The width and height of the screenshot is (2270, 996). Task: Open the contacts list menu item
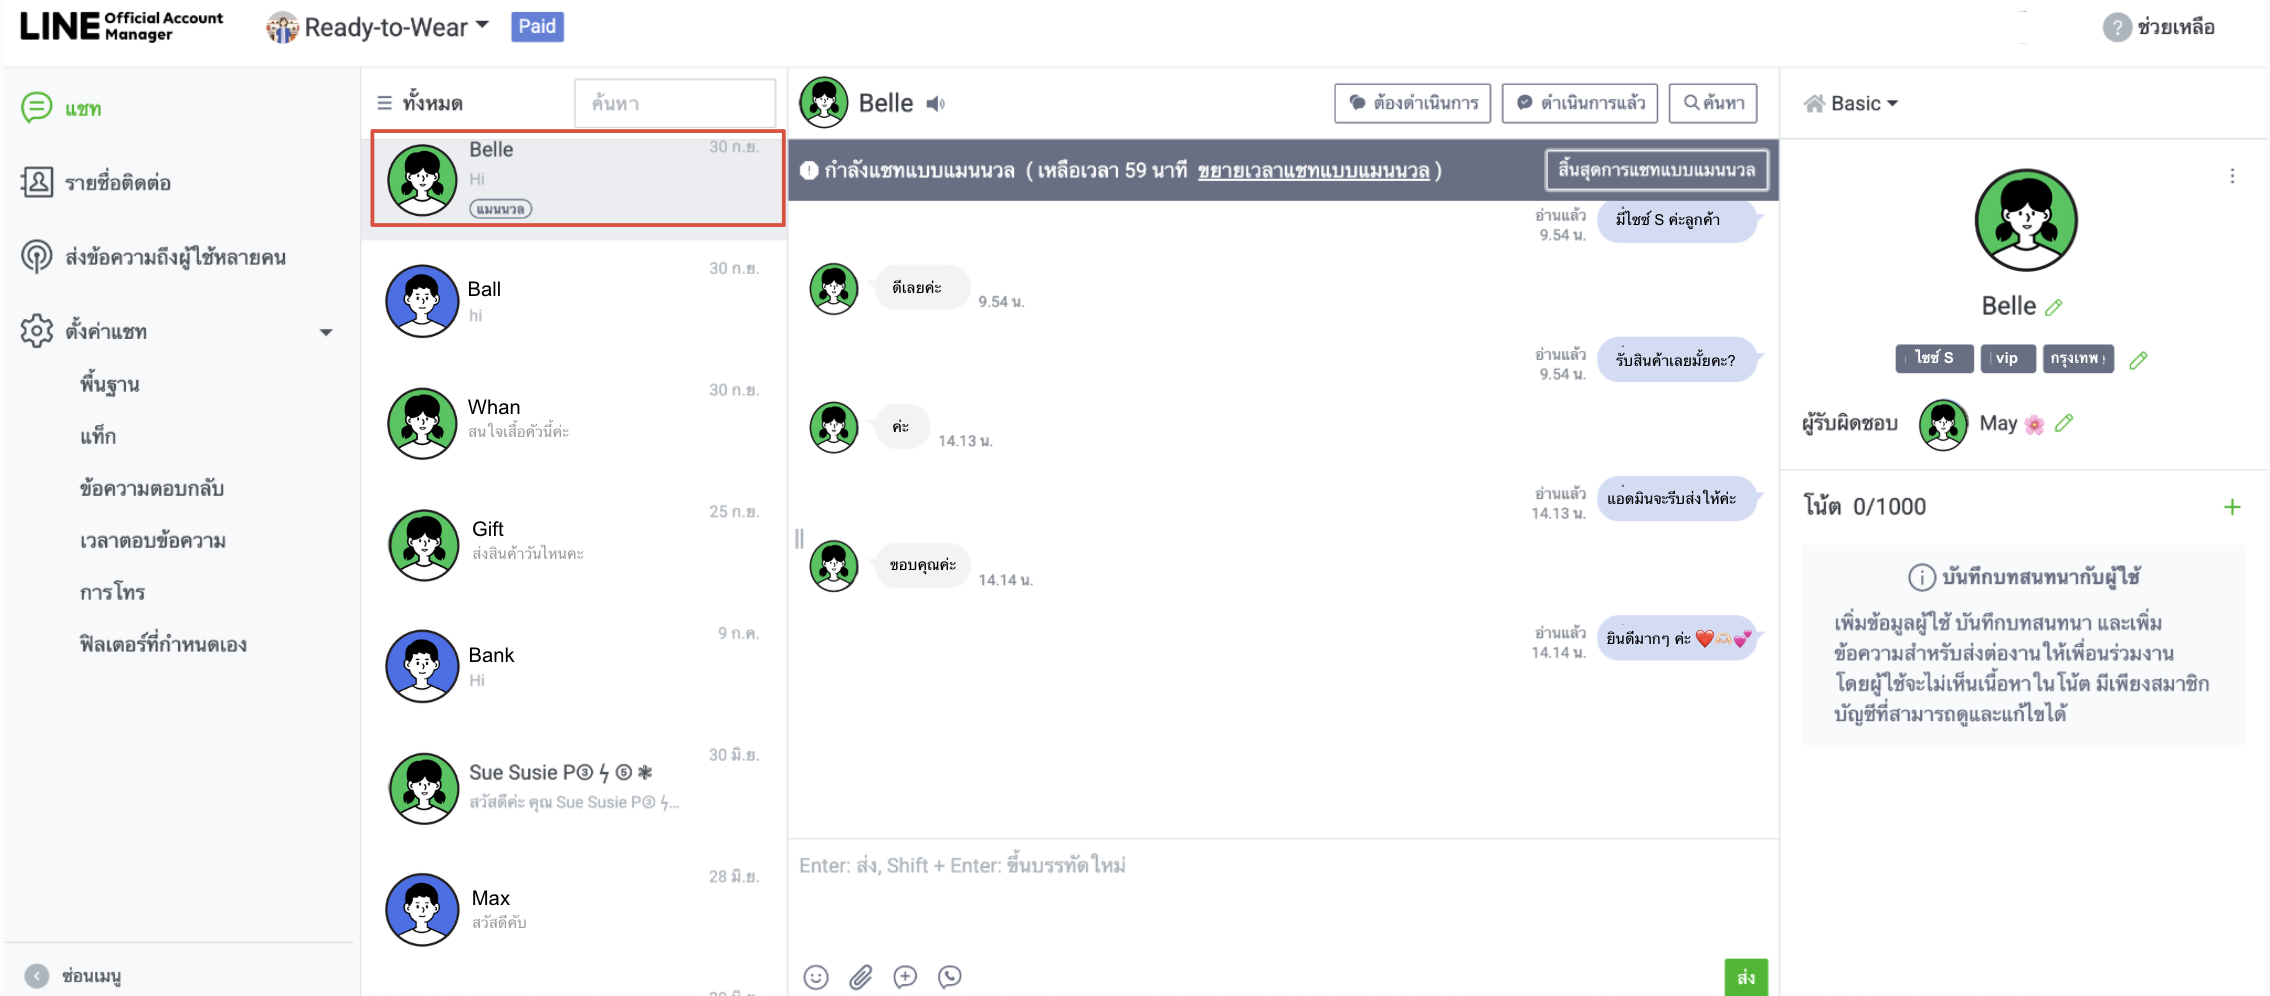117,183
